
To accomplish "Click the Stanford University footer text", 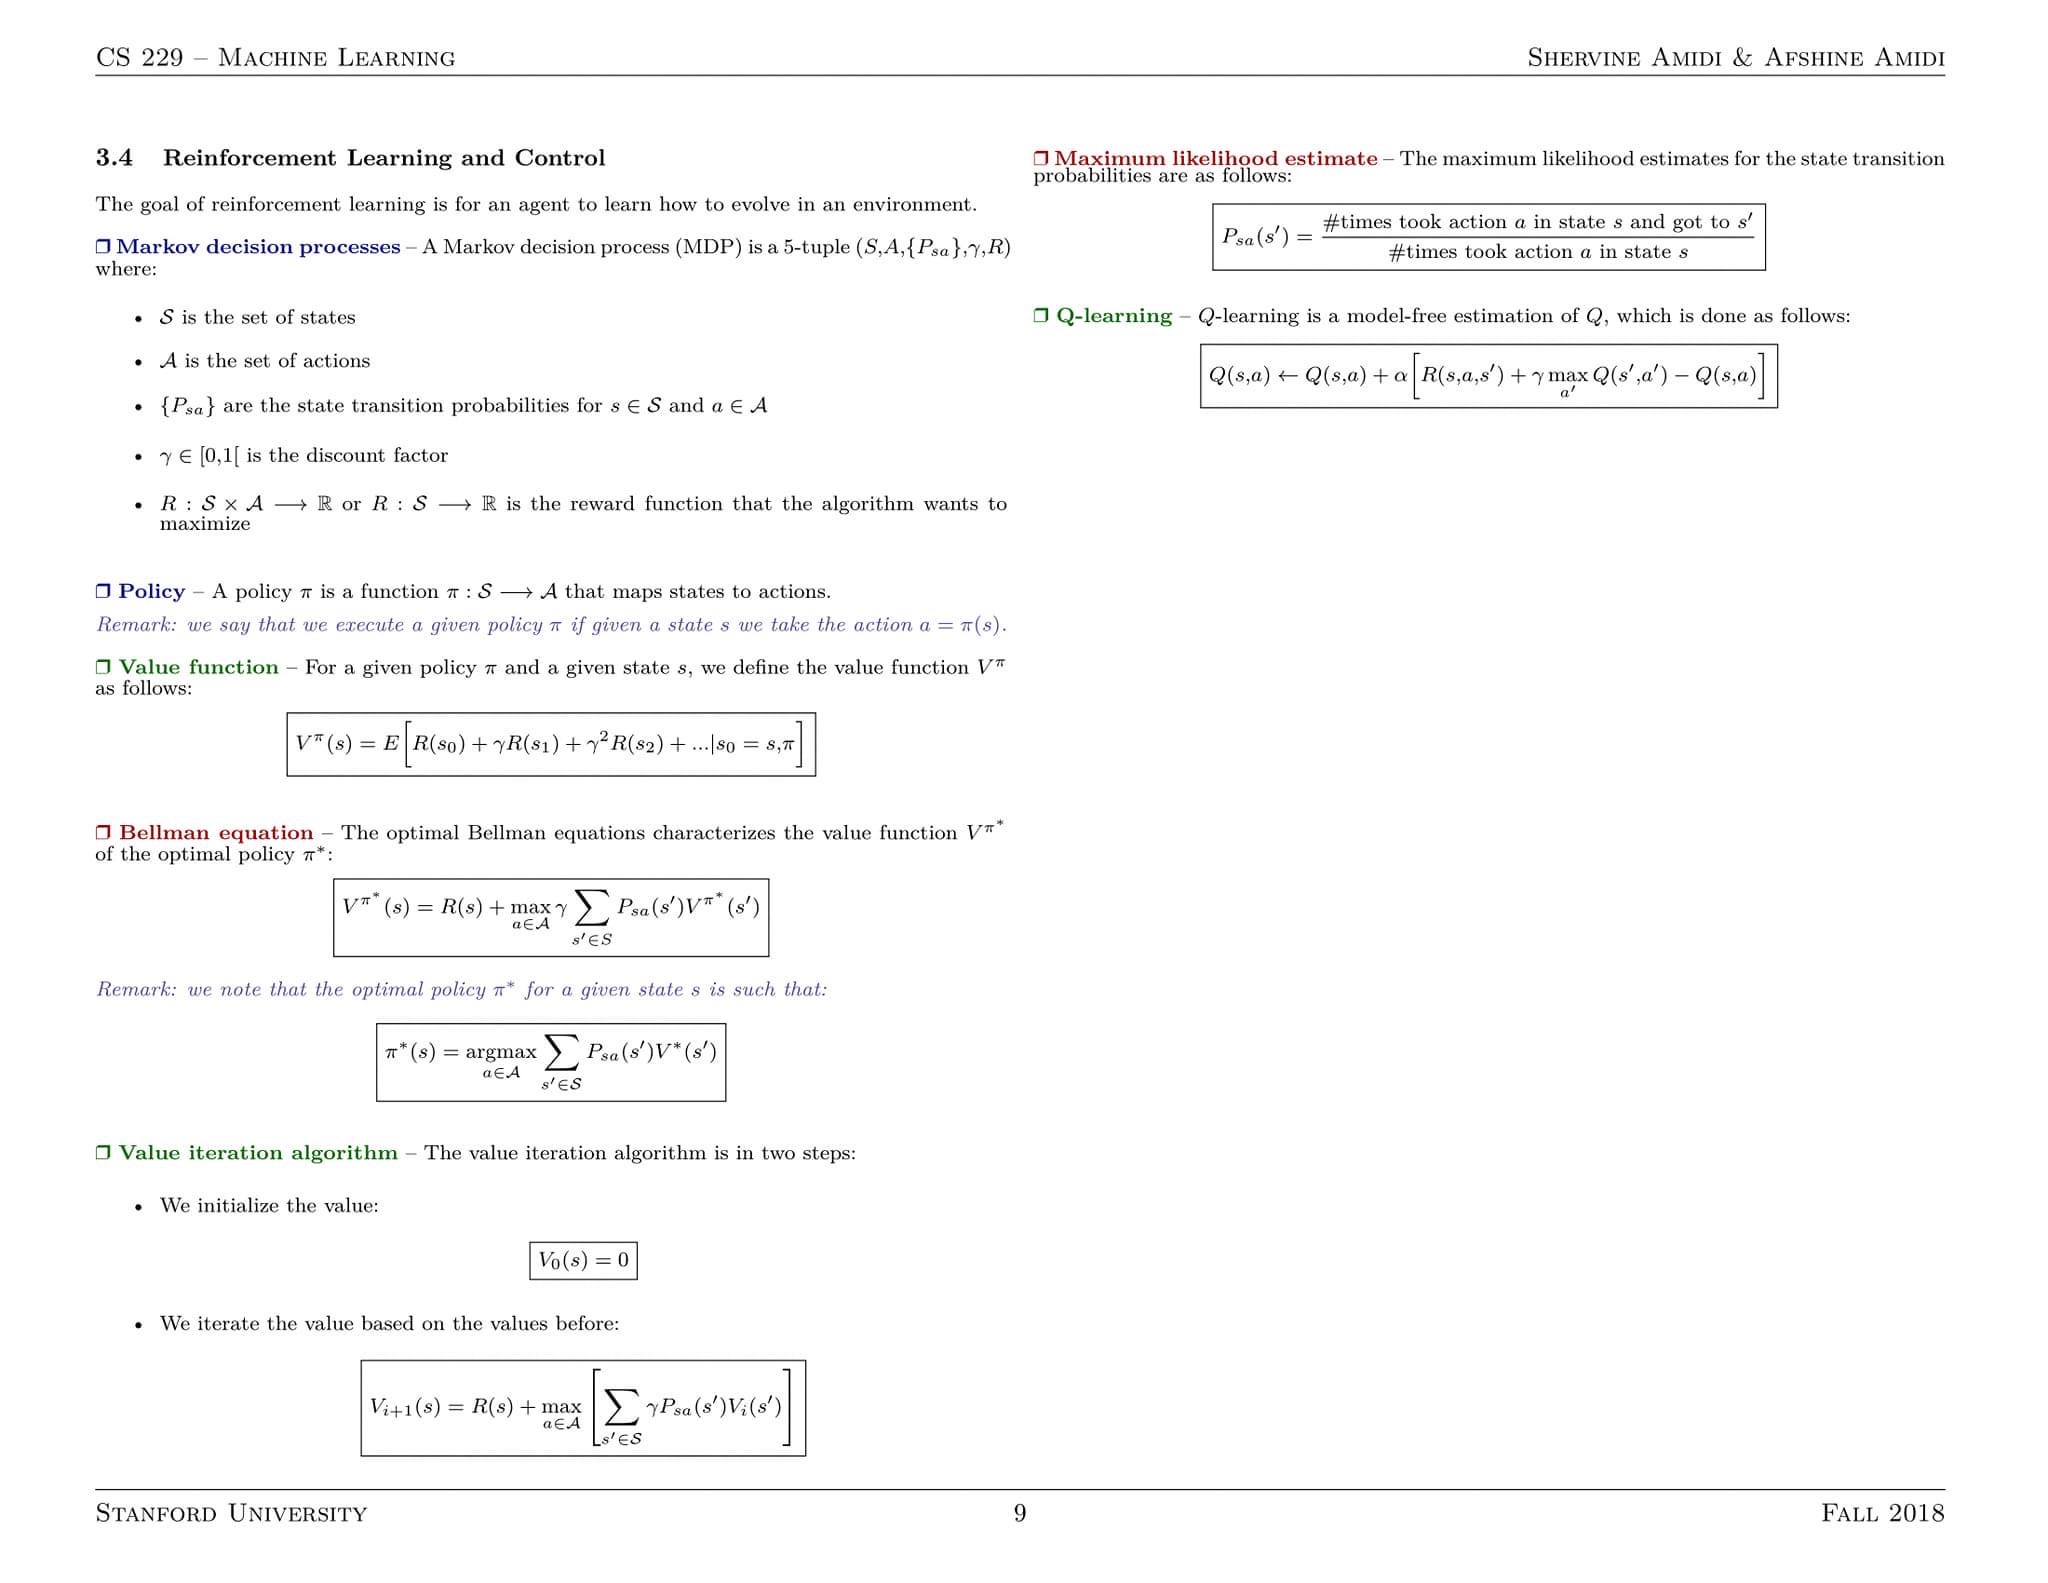I will tap(231, 1513).
